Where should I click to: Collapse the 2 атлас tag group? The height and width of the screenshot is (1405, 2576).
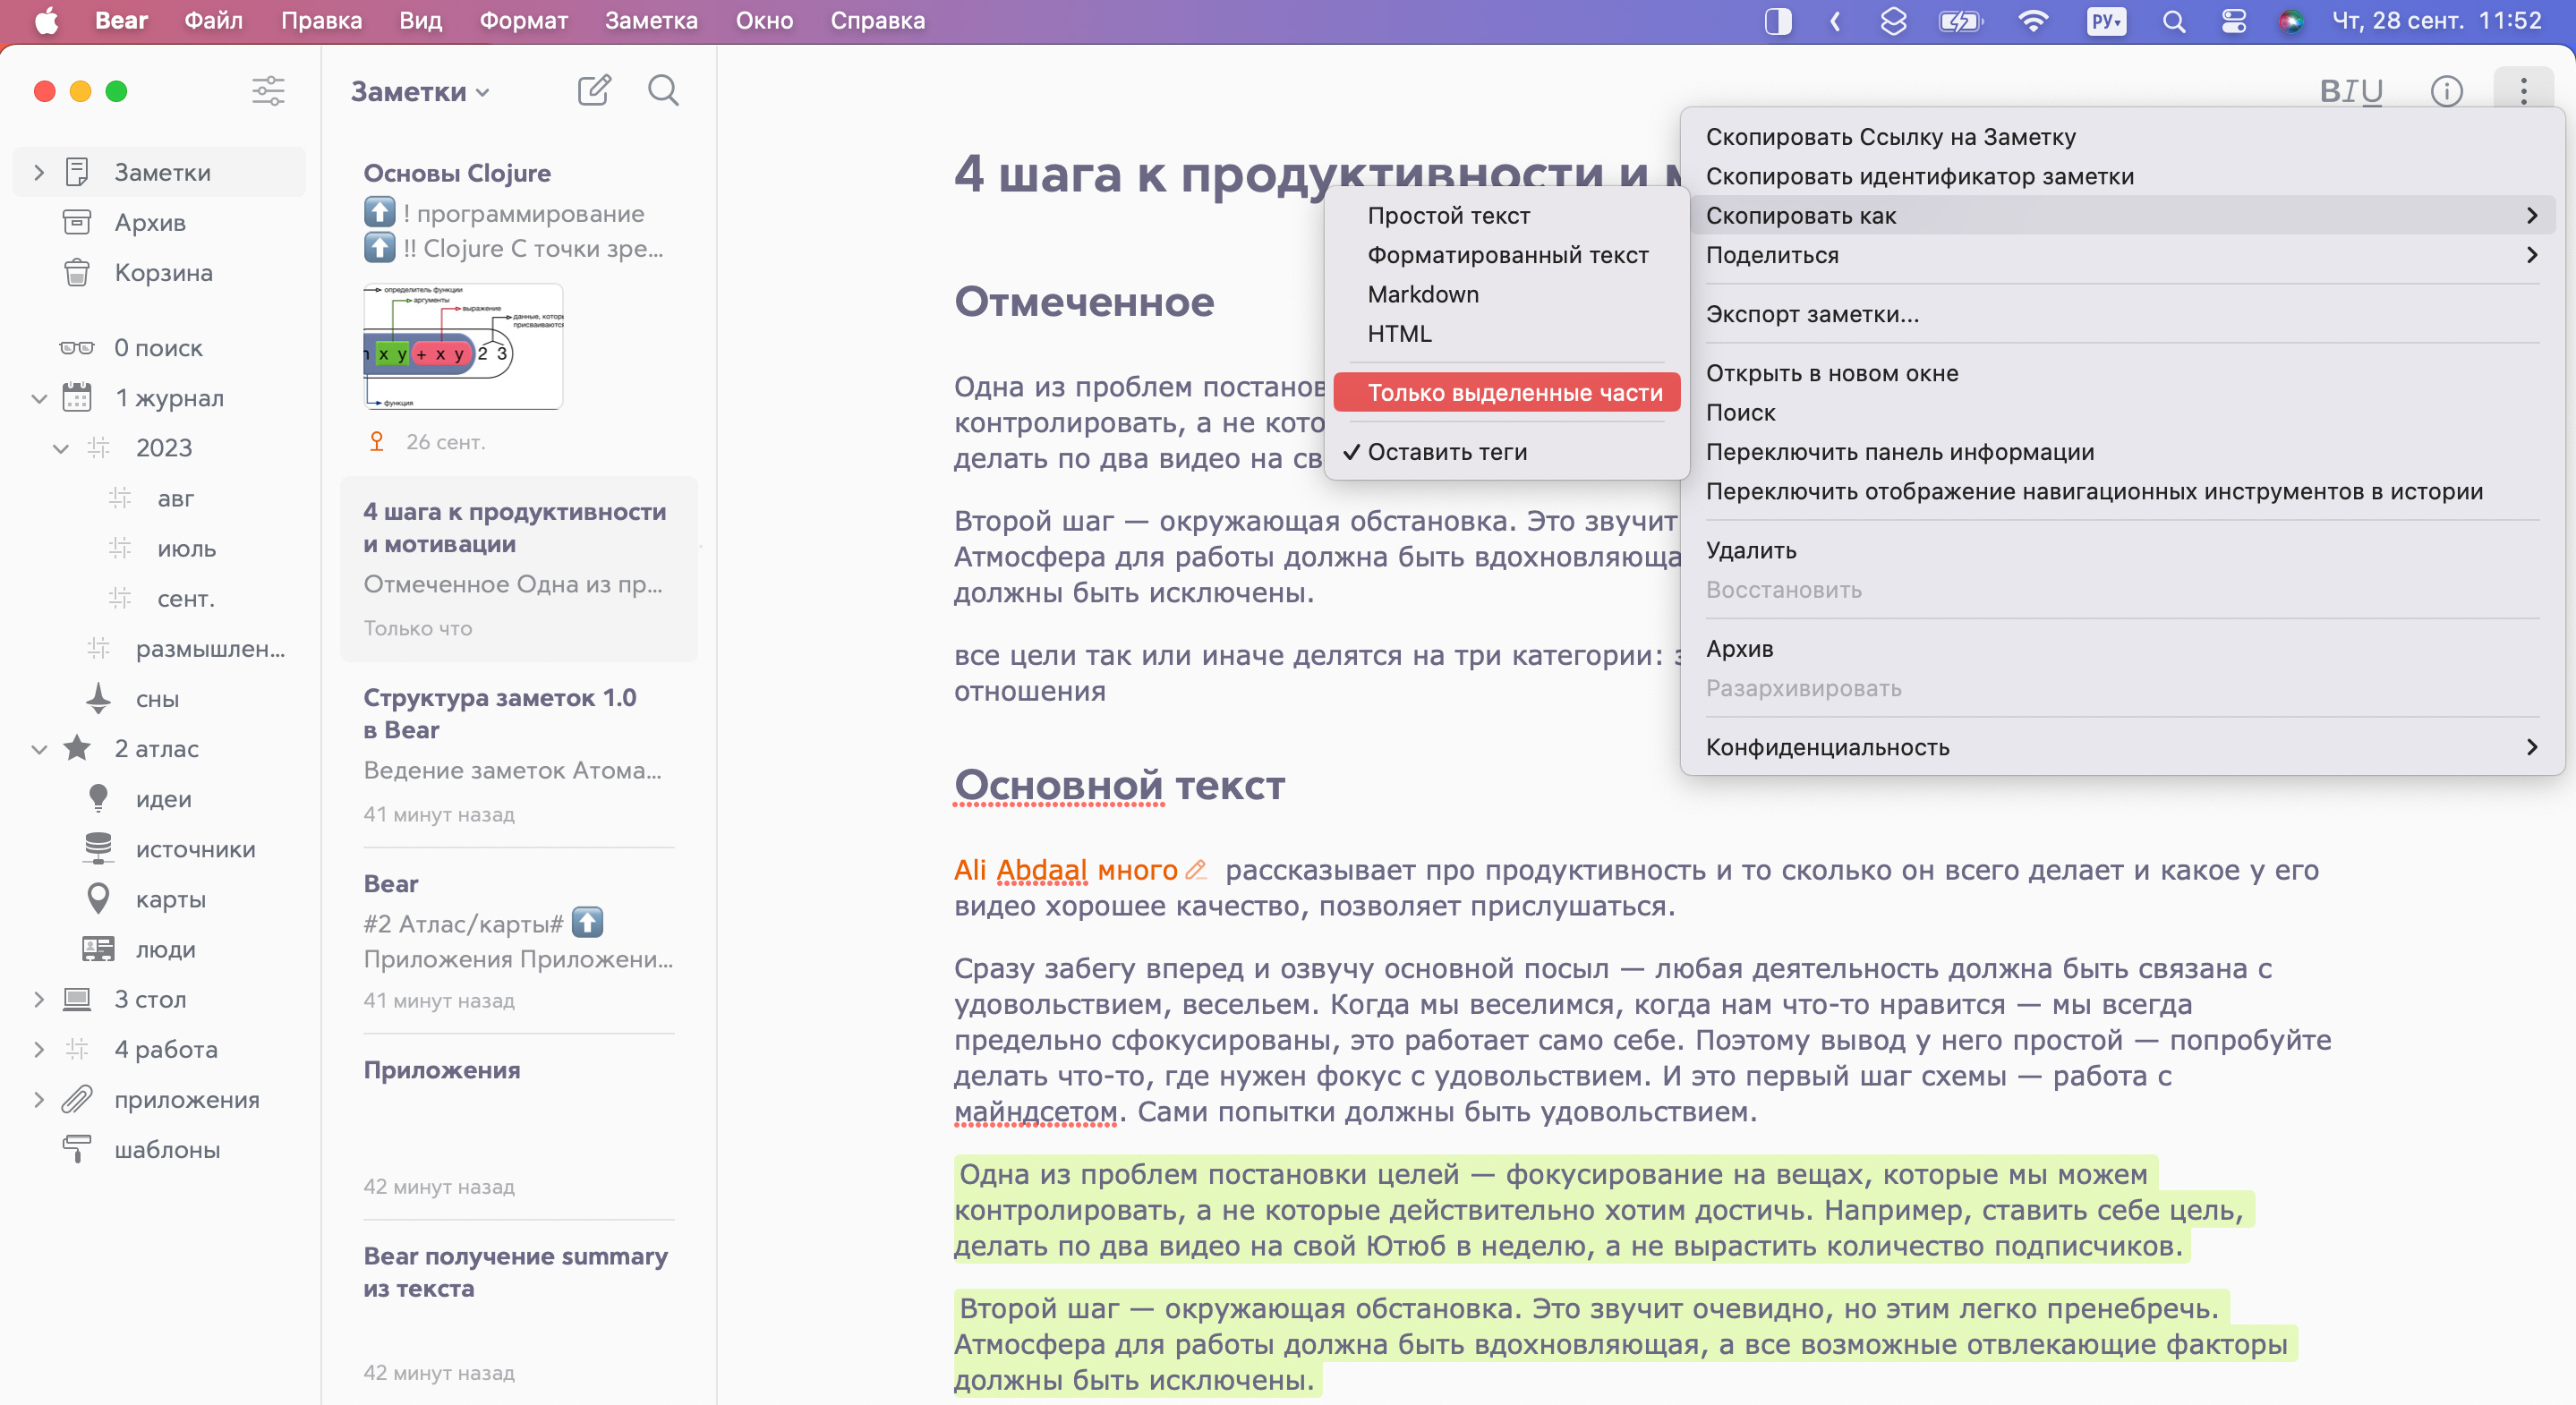coord(39,748)
